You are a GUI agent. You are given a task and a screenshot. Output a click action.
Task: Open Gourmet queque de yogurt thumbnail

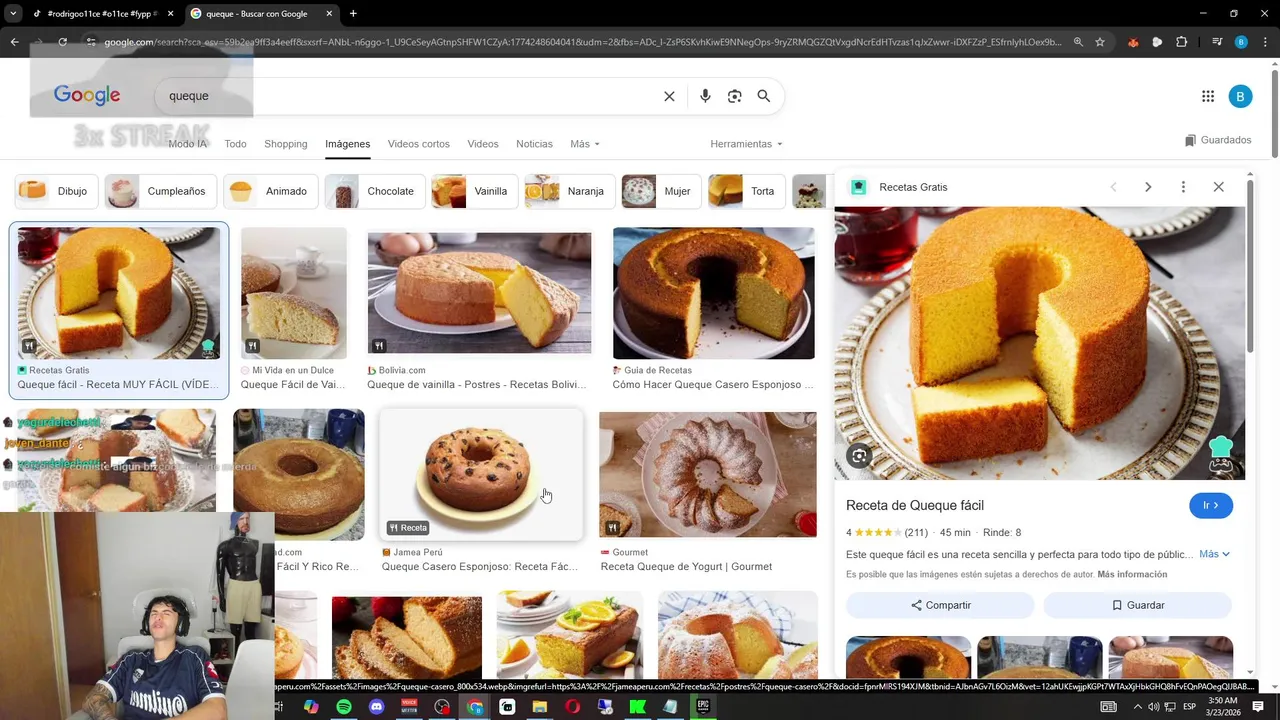click(x=708, y=475)
